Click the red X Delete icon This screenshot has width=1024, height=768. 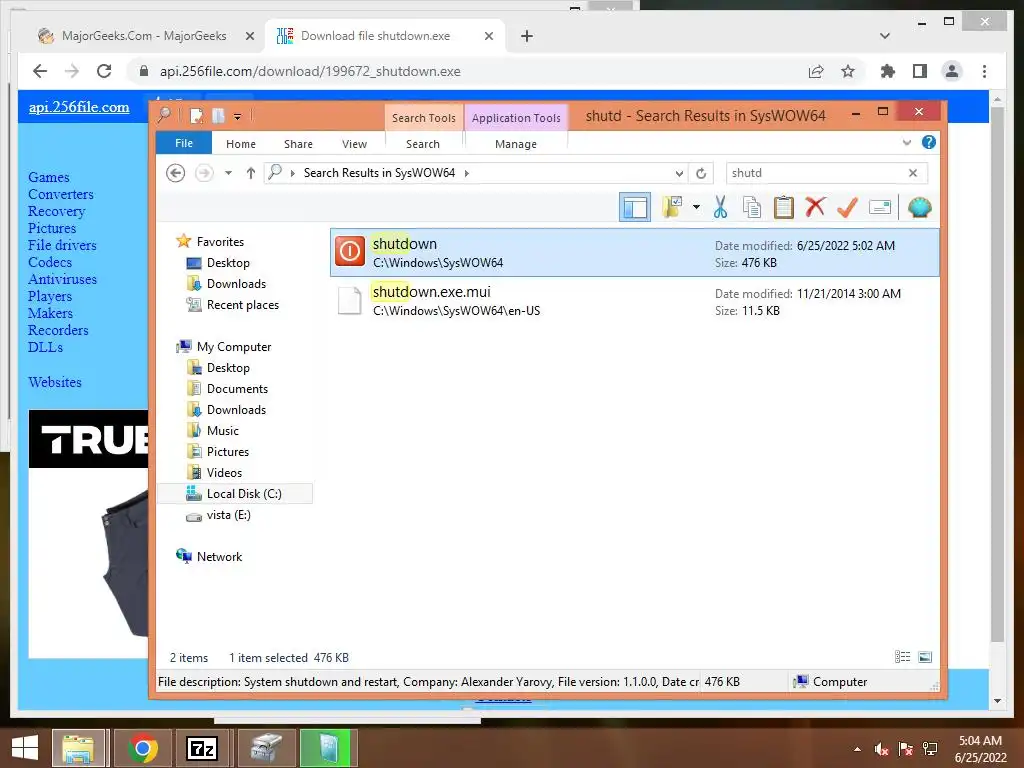(815, 207)
